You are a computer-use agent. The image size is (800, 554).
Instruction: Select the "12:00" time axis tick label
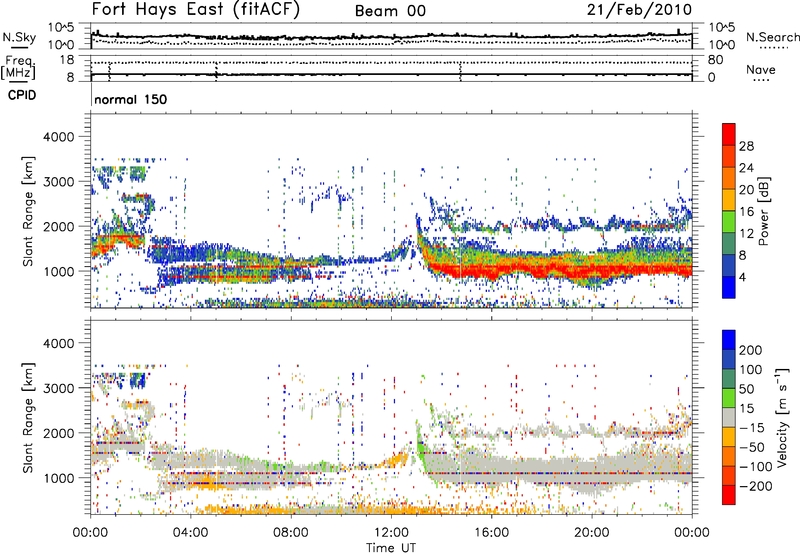pos(391,533)
